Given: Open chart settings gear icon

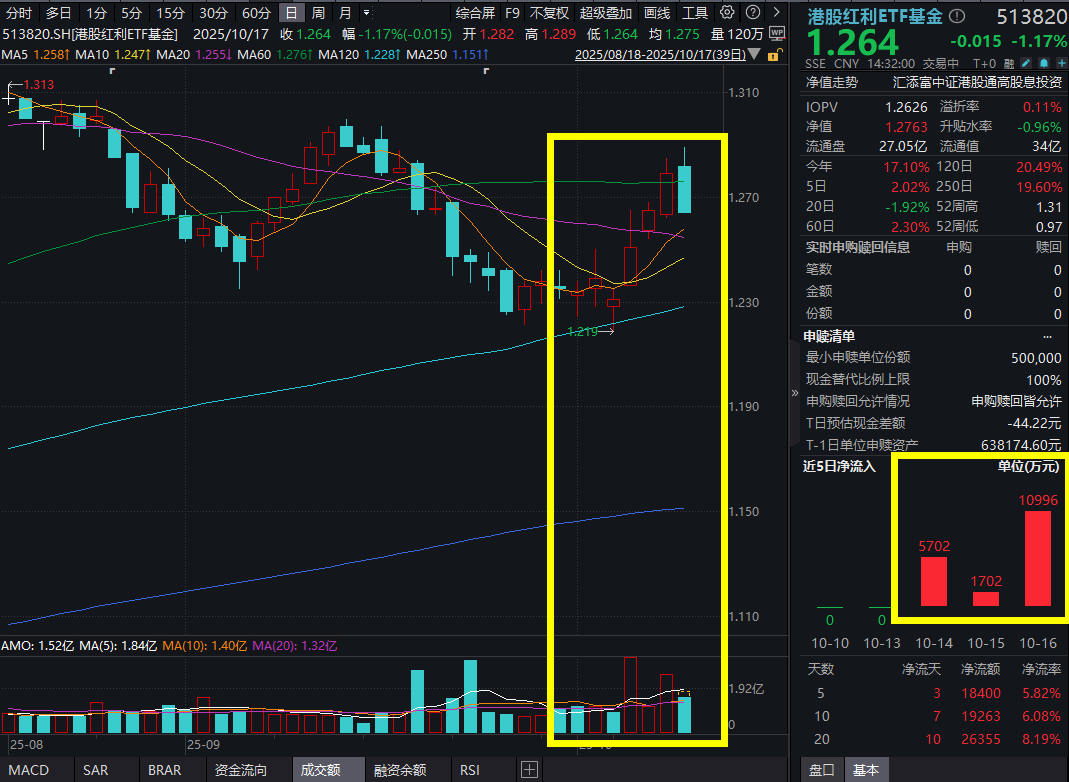Looking at the screenshot, I should coord(727,13).
